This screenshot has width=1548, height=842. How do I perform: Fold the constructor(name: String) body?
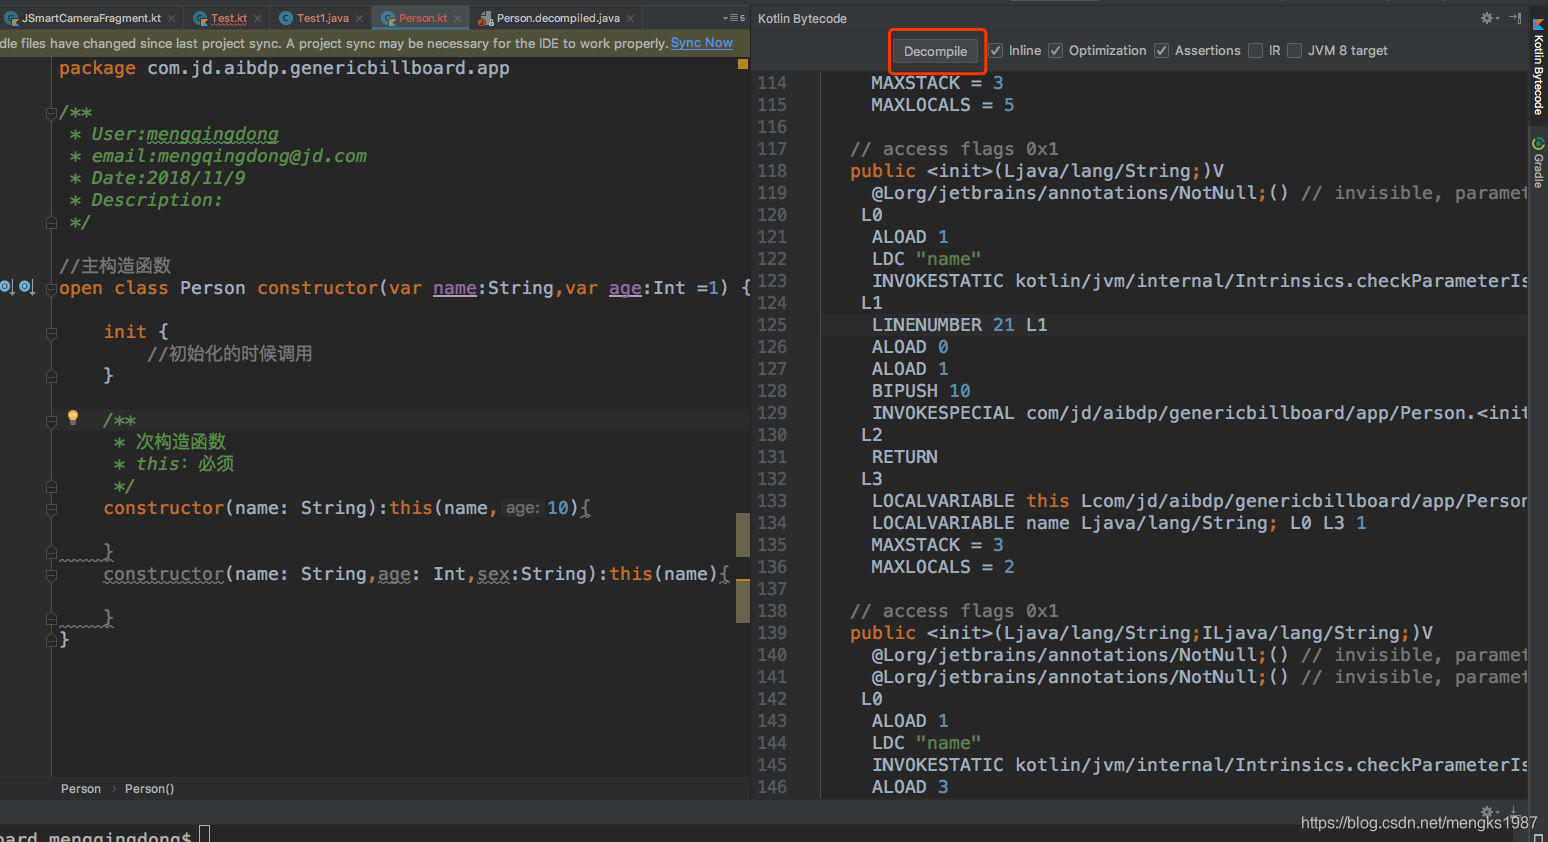[51, 509]
